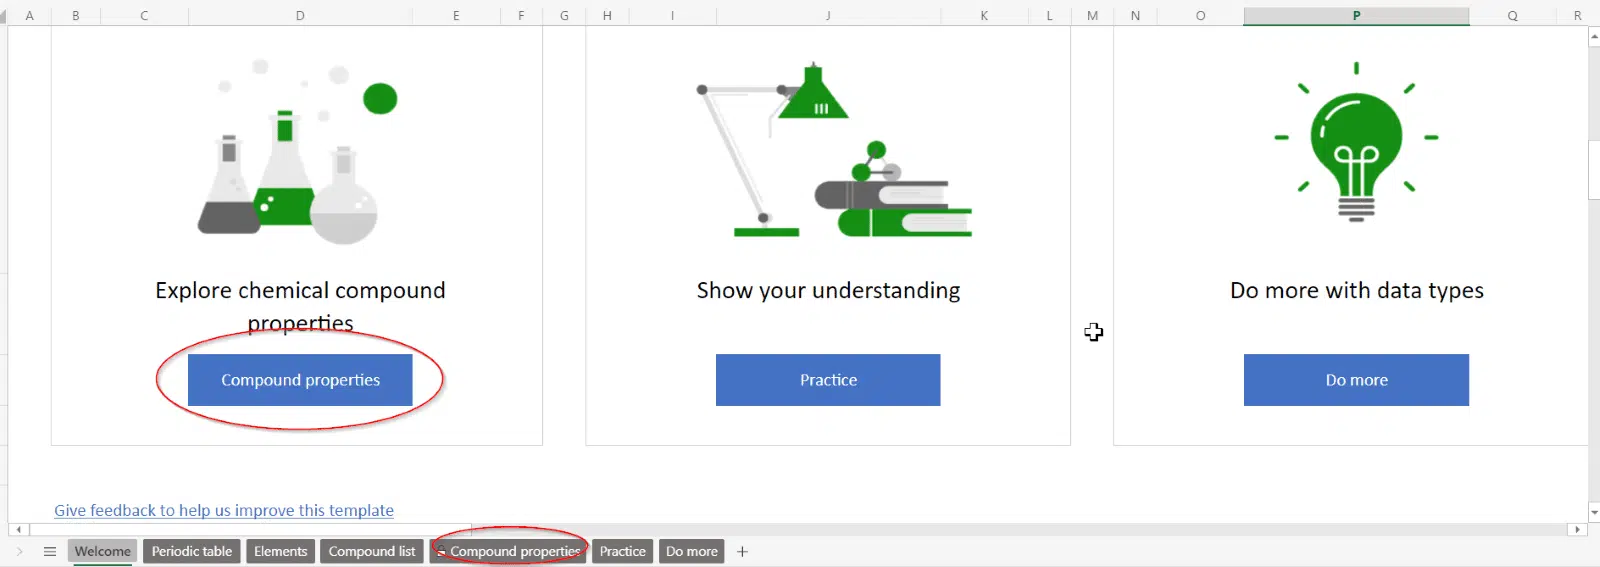Add a new sheet with plus icon
The height and width of the screenshot is (567, 1600).
(742, 551)
